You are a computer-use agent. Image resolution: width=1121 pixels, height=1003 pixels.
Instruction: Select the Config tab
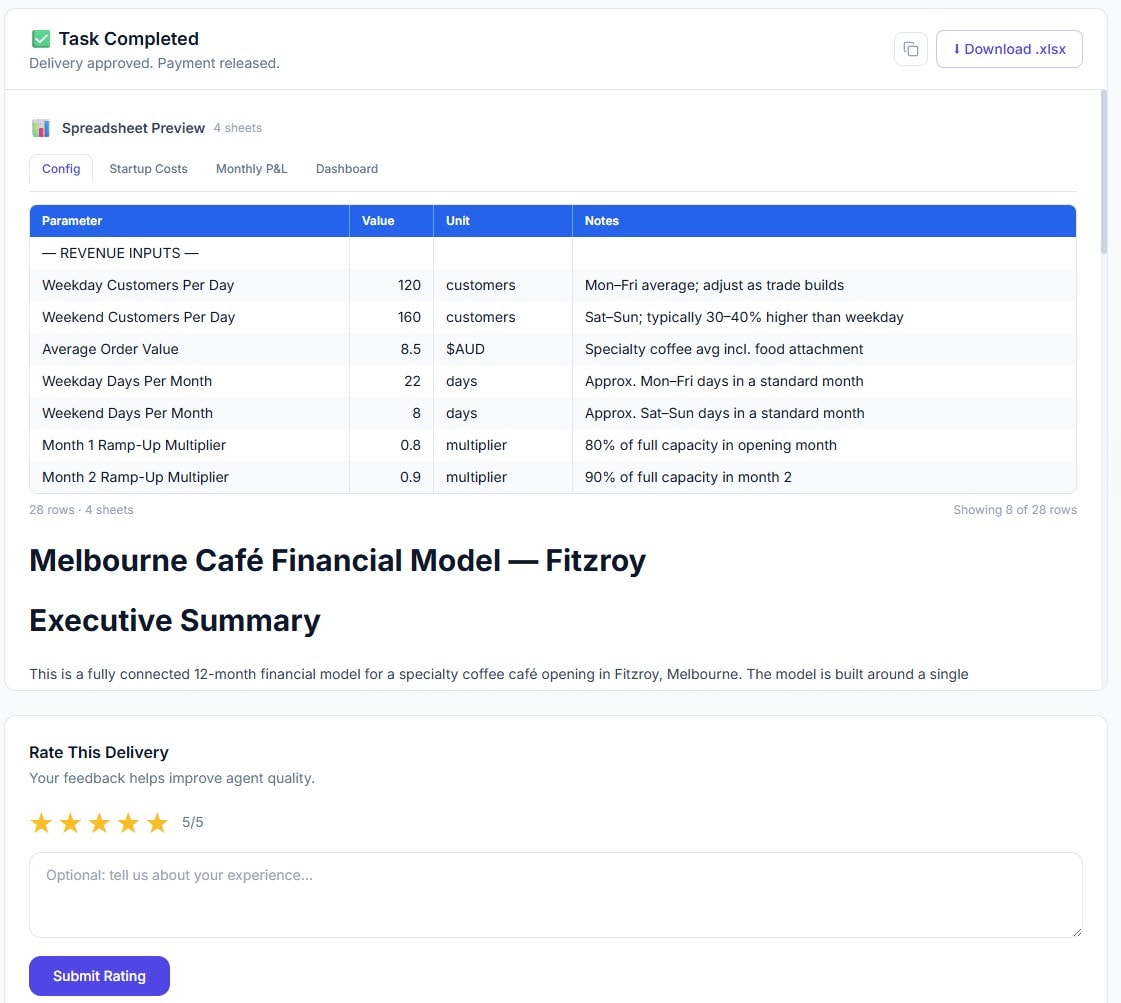coord(60,169)
